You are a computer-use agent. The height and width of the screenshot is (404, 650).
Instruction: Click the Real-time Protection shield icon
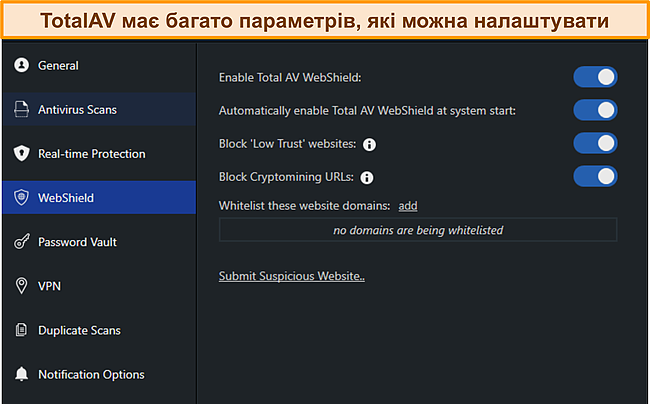[20, 154]
